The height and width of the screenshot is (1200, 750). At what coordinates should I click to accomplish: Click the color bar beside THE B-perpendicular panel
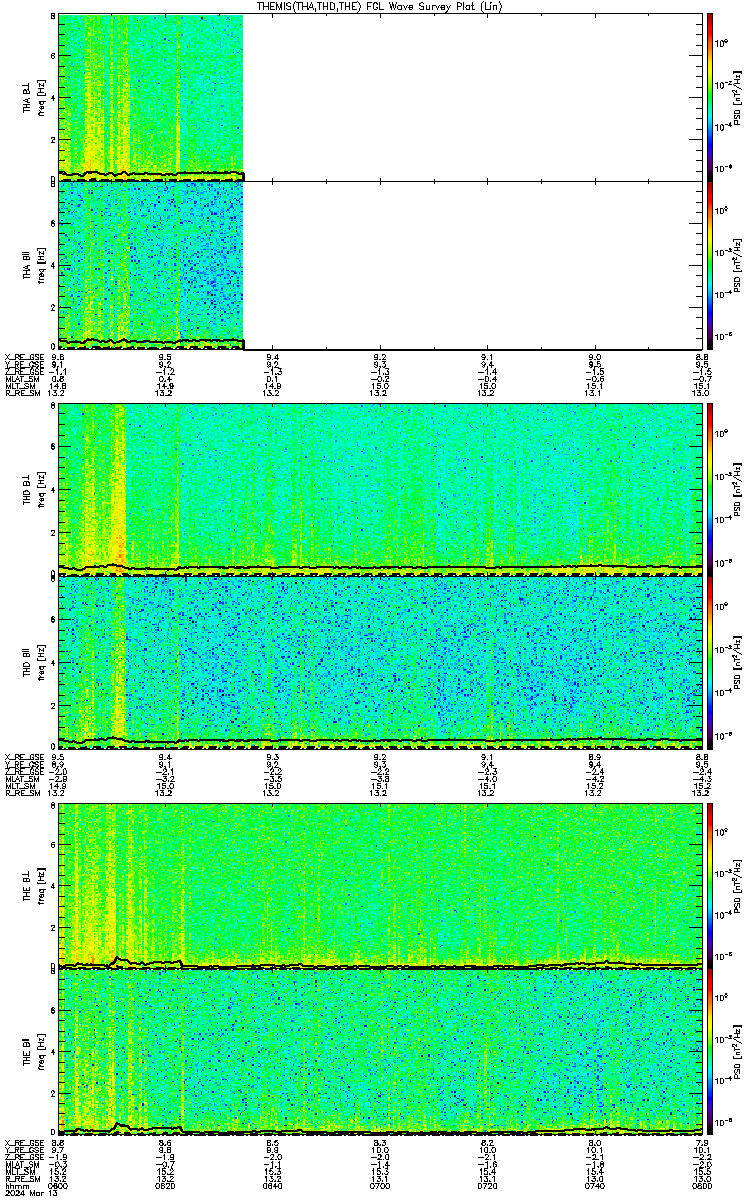tap(710, 884)
